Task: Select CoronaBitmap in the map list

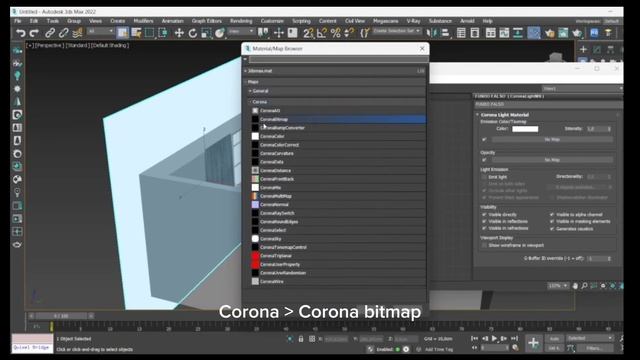Action: click(338, 119)
